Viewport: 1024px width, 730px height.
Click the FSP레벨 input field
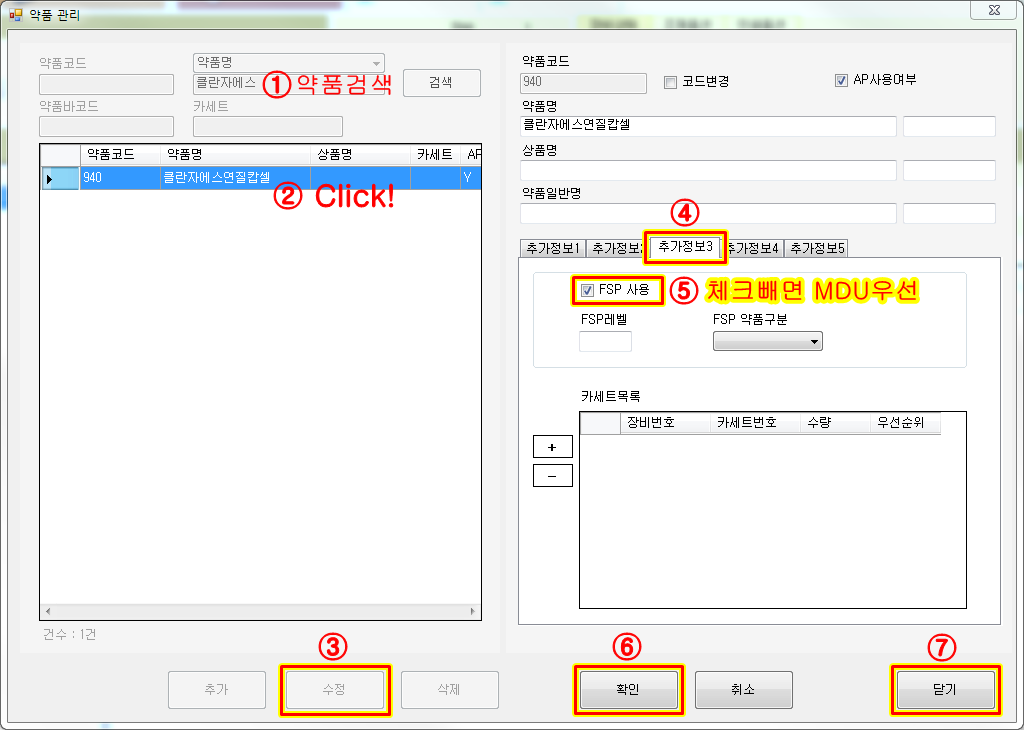(605, 342)
